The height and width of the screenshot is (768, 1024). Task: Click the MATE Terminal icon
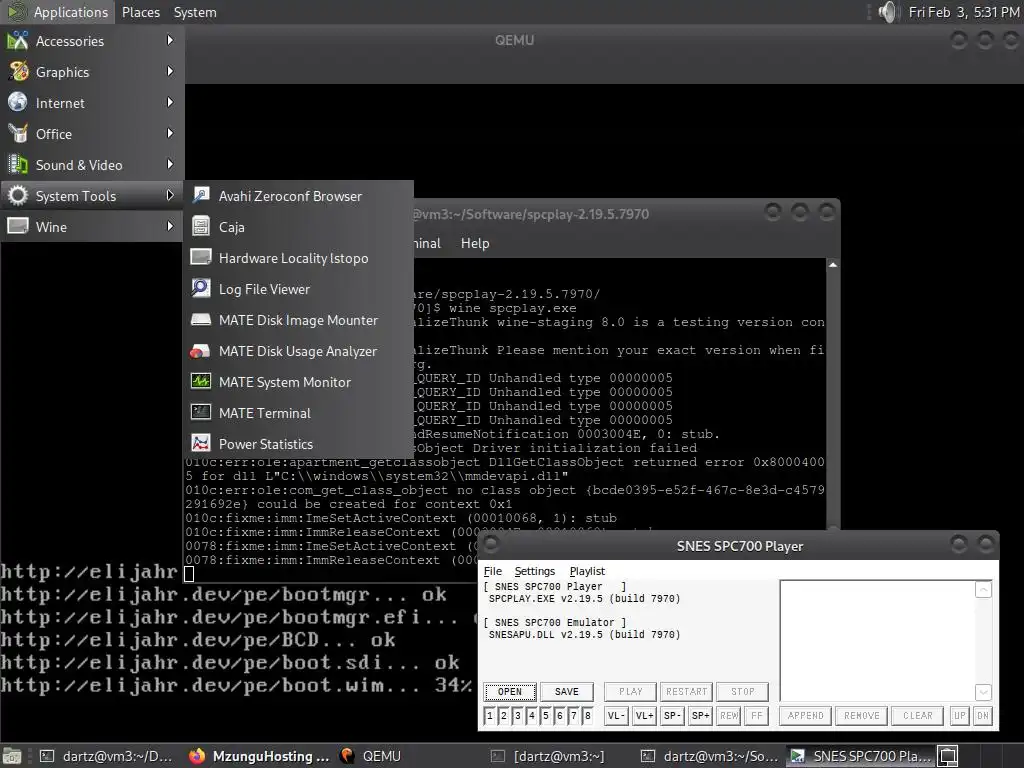pyautogui.click(x=200, y=413)
